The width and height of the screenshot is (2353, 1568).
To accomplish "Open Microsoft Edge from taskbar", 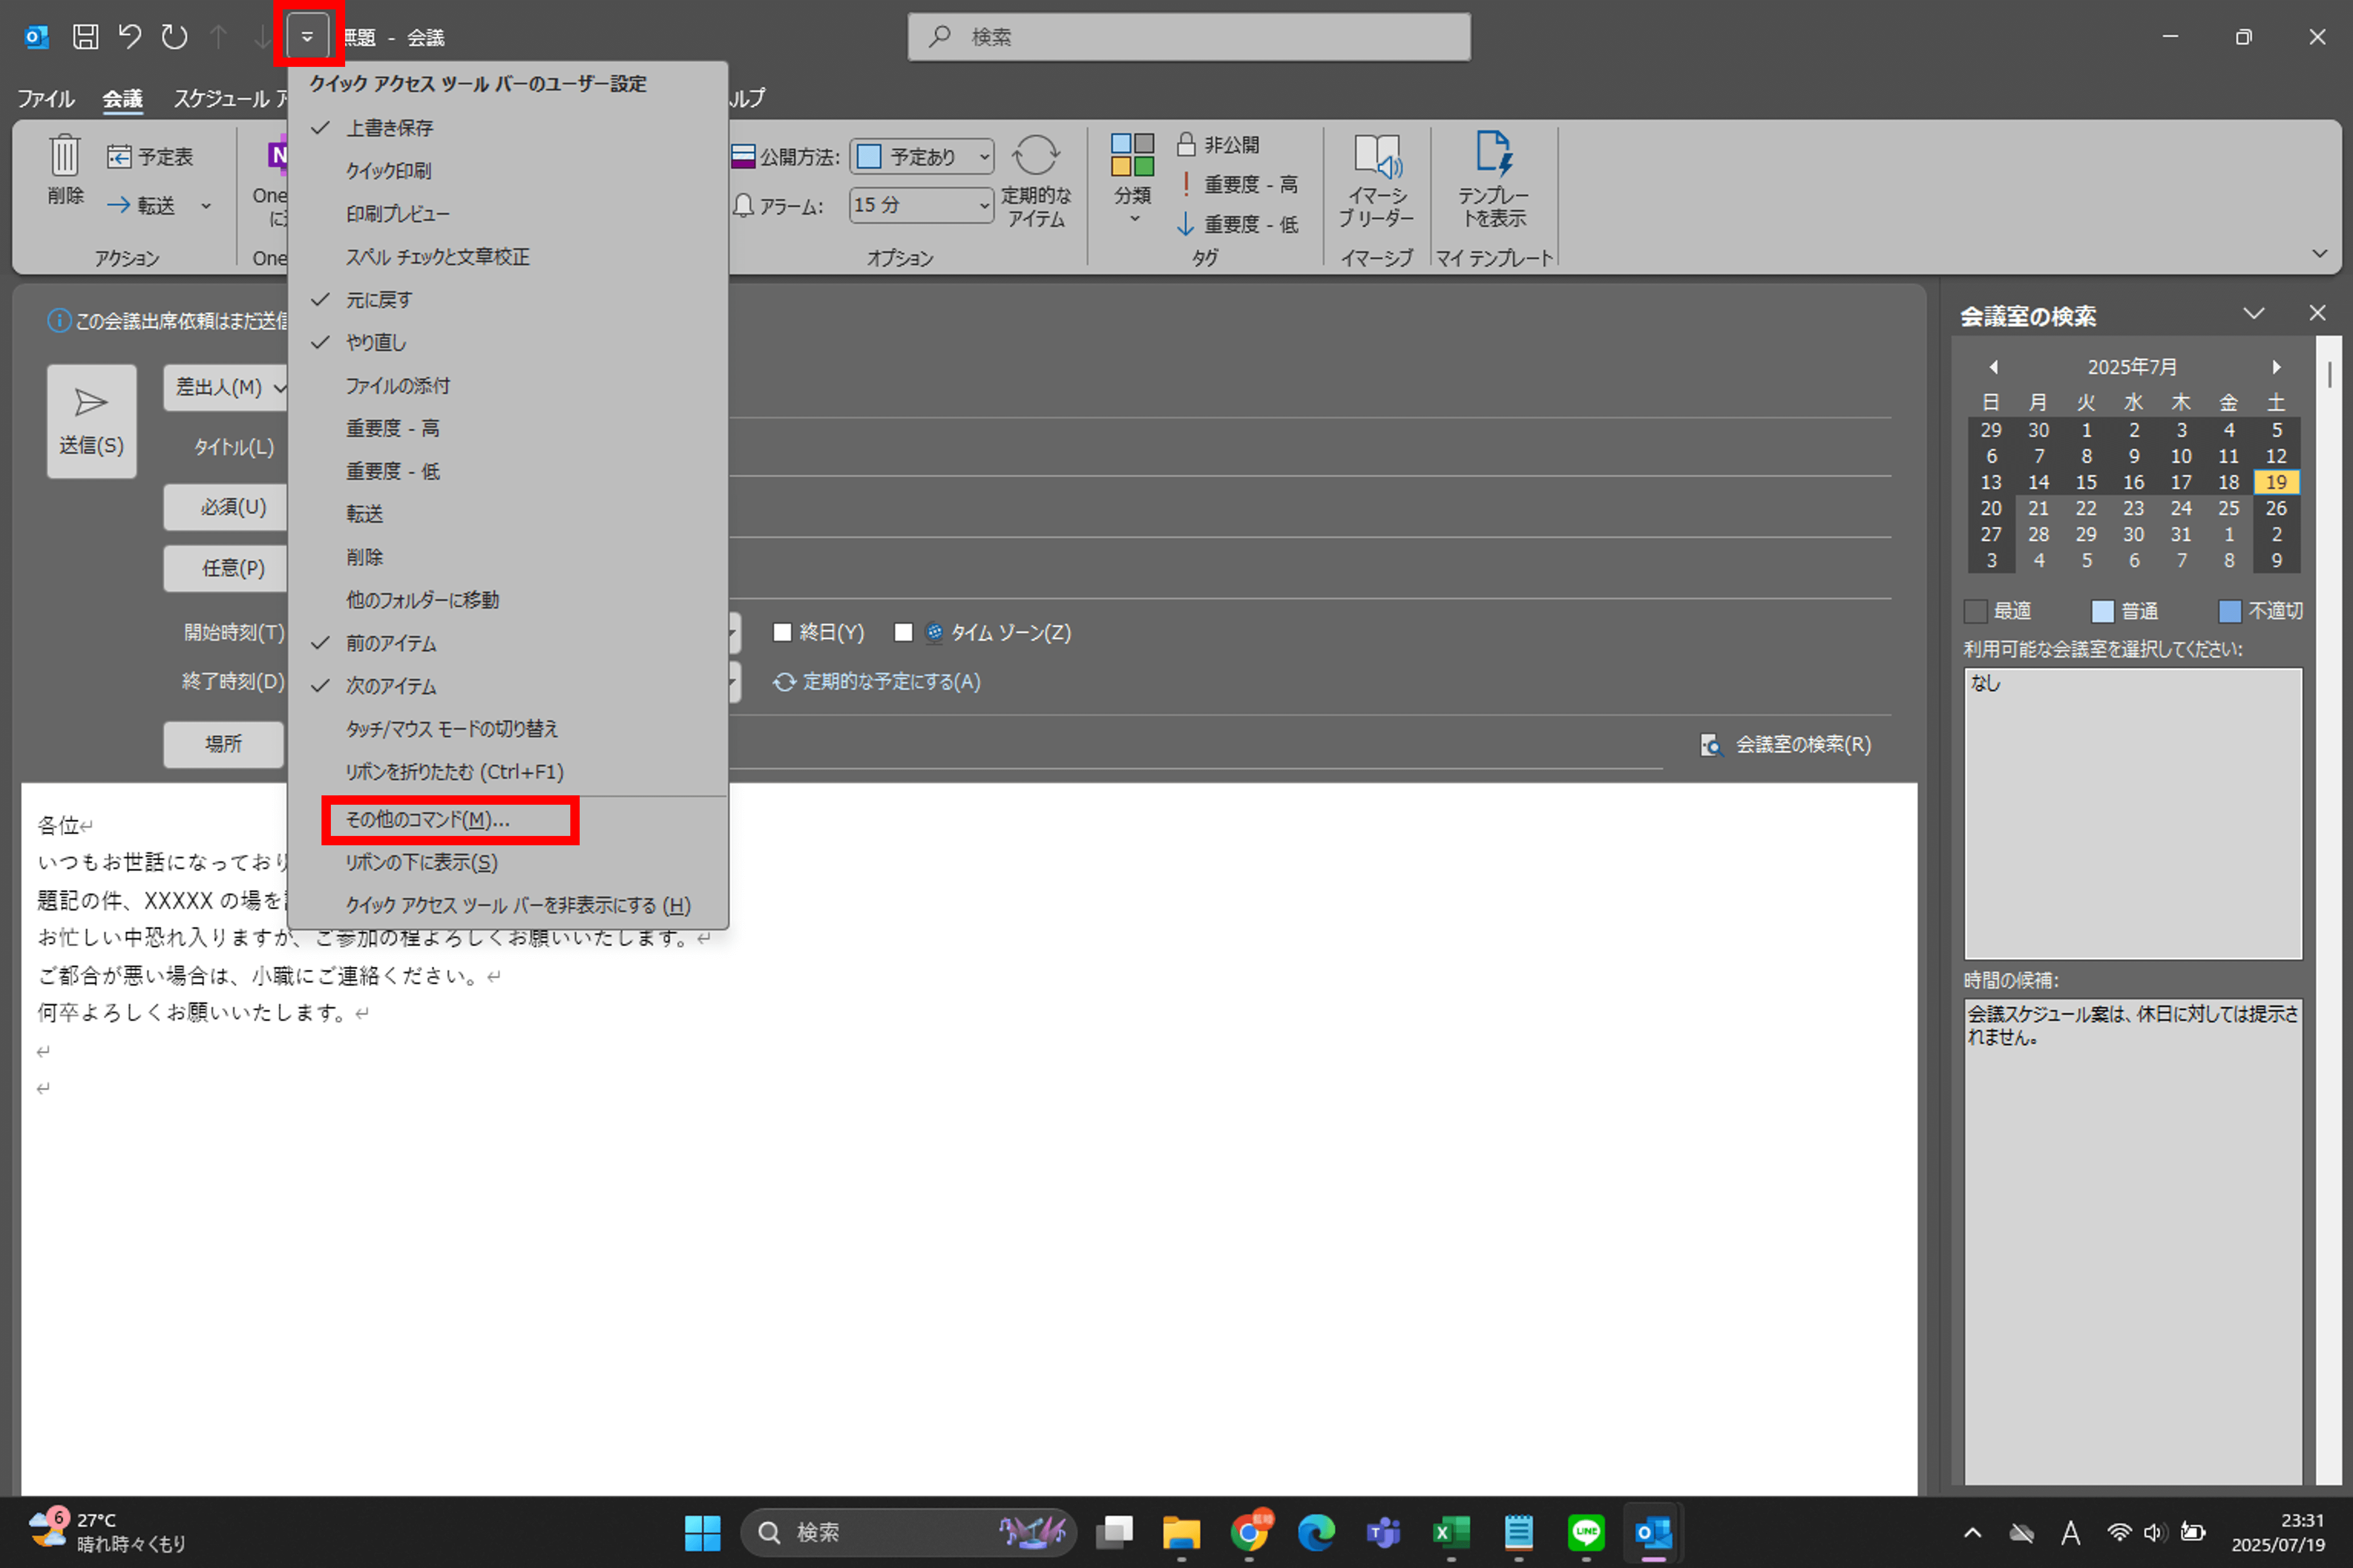I will pyautogui.click(x=1316, y=1533).
